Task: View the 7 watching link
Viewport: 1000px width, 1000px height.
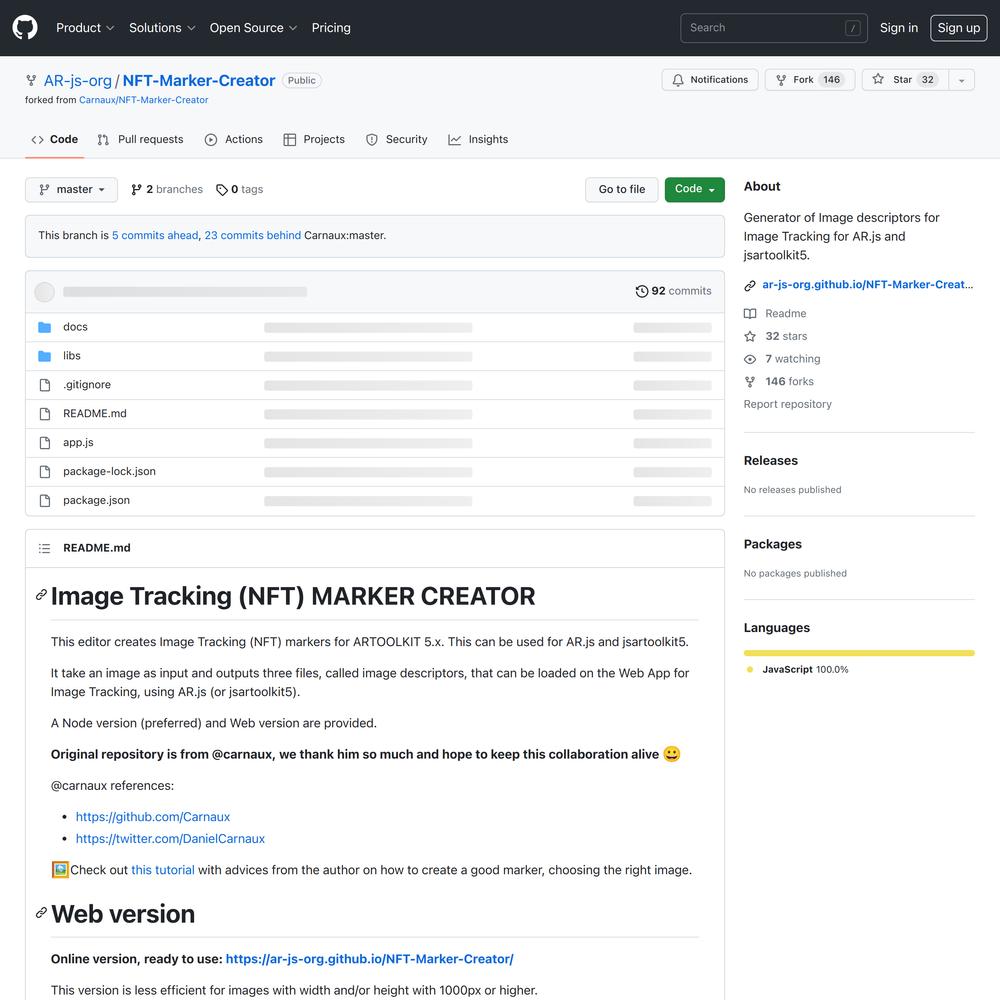Action: click(782, 360)
